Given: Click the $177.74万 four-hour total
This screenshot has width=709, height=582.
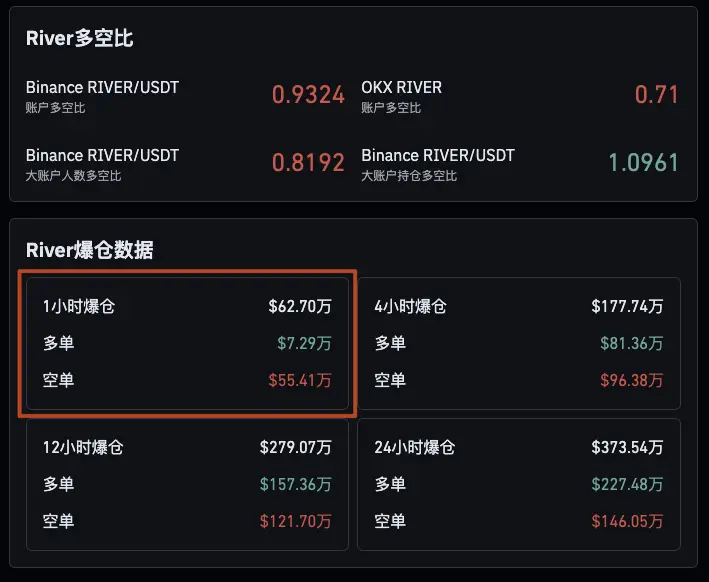Looking at the screenshot, I should coord(627,307).
